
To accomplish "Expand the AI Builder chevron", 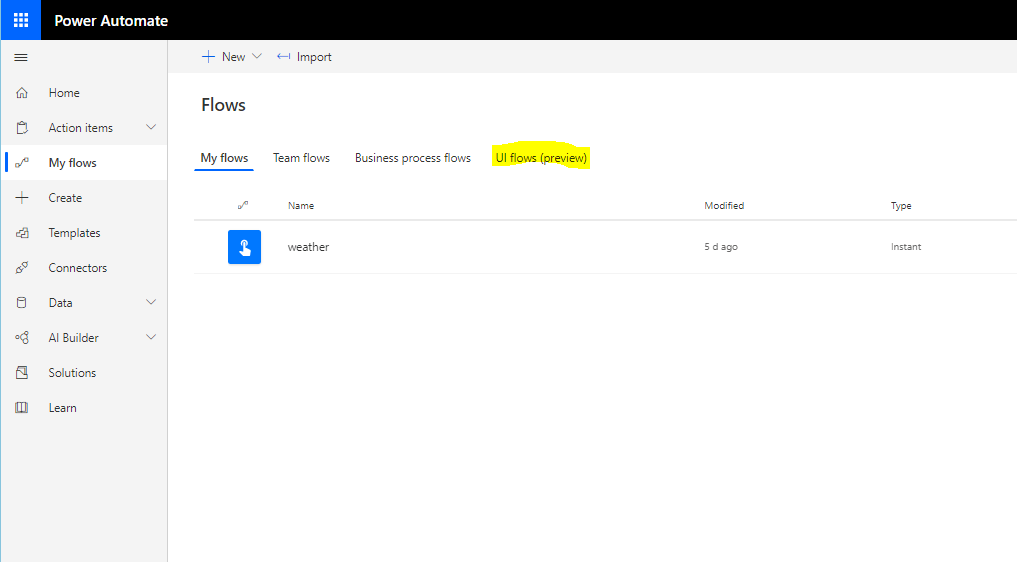I will click(x=151, y=337).
